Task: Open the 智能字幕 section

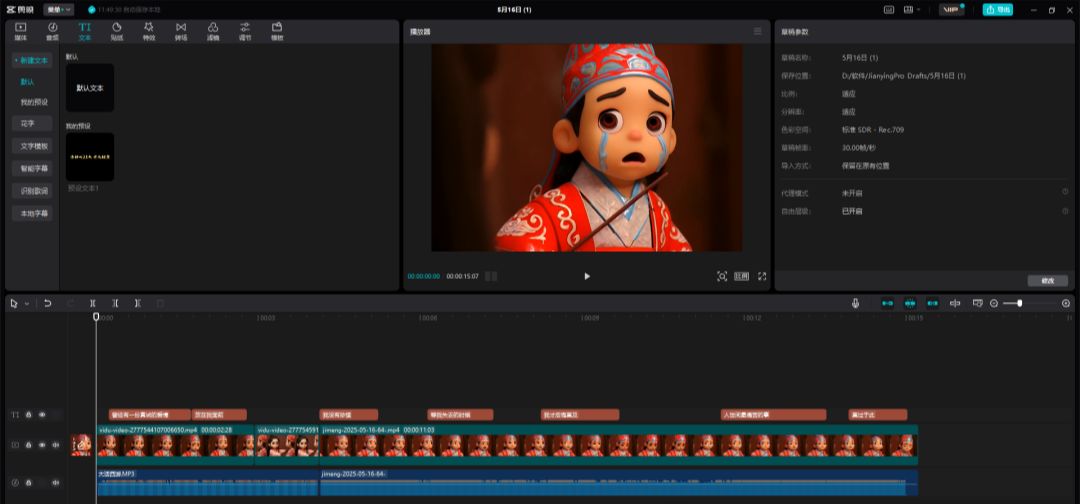Action: (32, 168)
